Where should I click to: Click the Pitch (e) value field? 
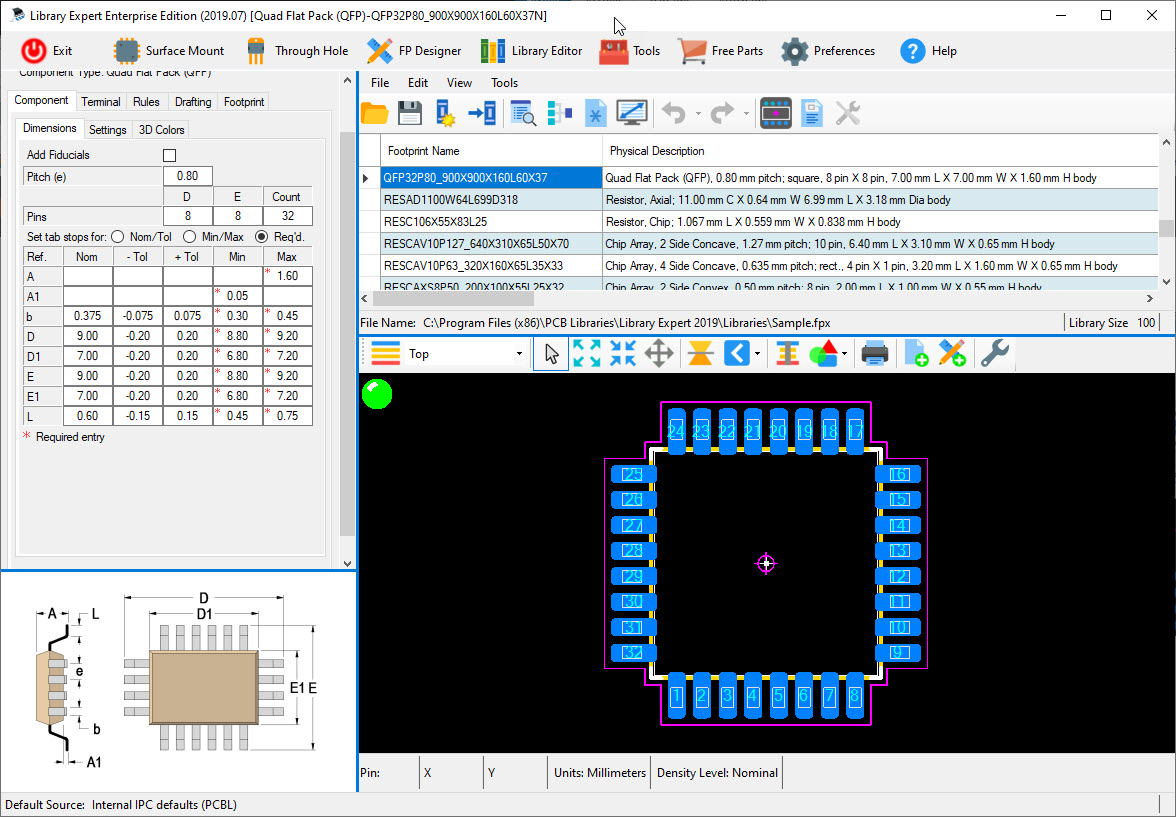click(188, 176)
